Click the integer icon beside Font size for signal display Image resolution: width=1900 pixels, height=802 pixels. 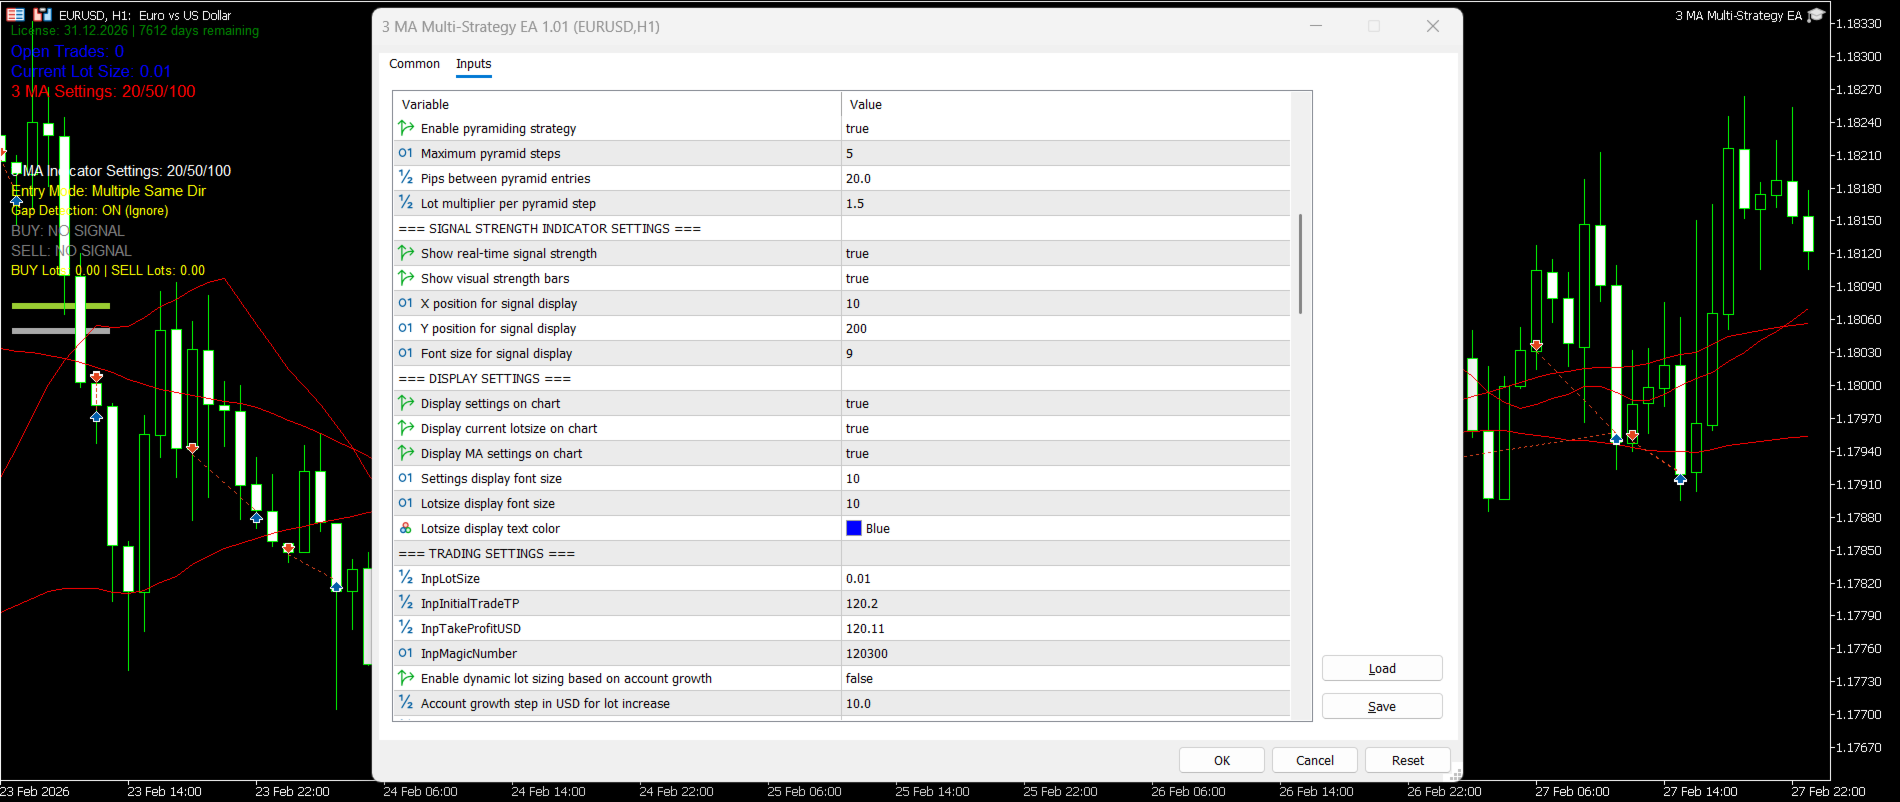click(x=406, y=353)
